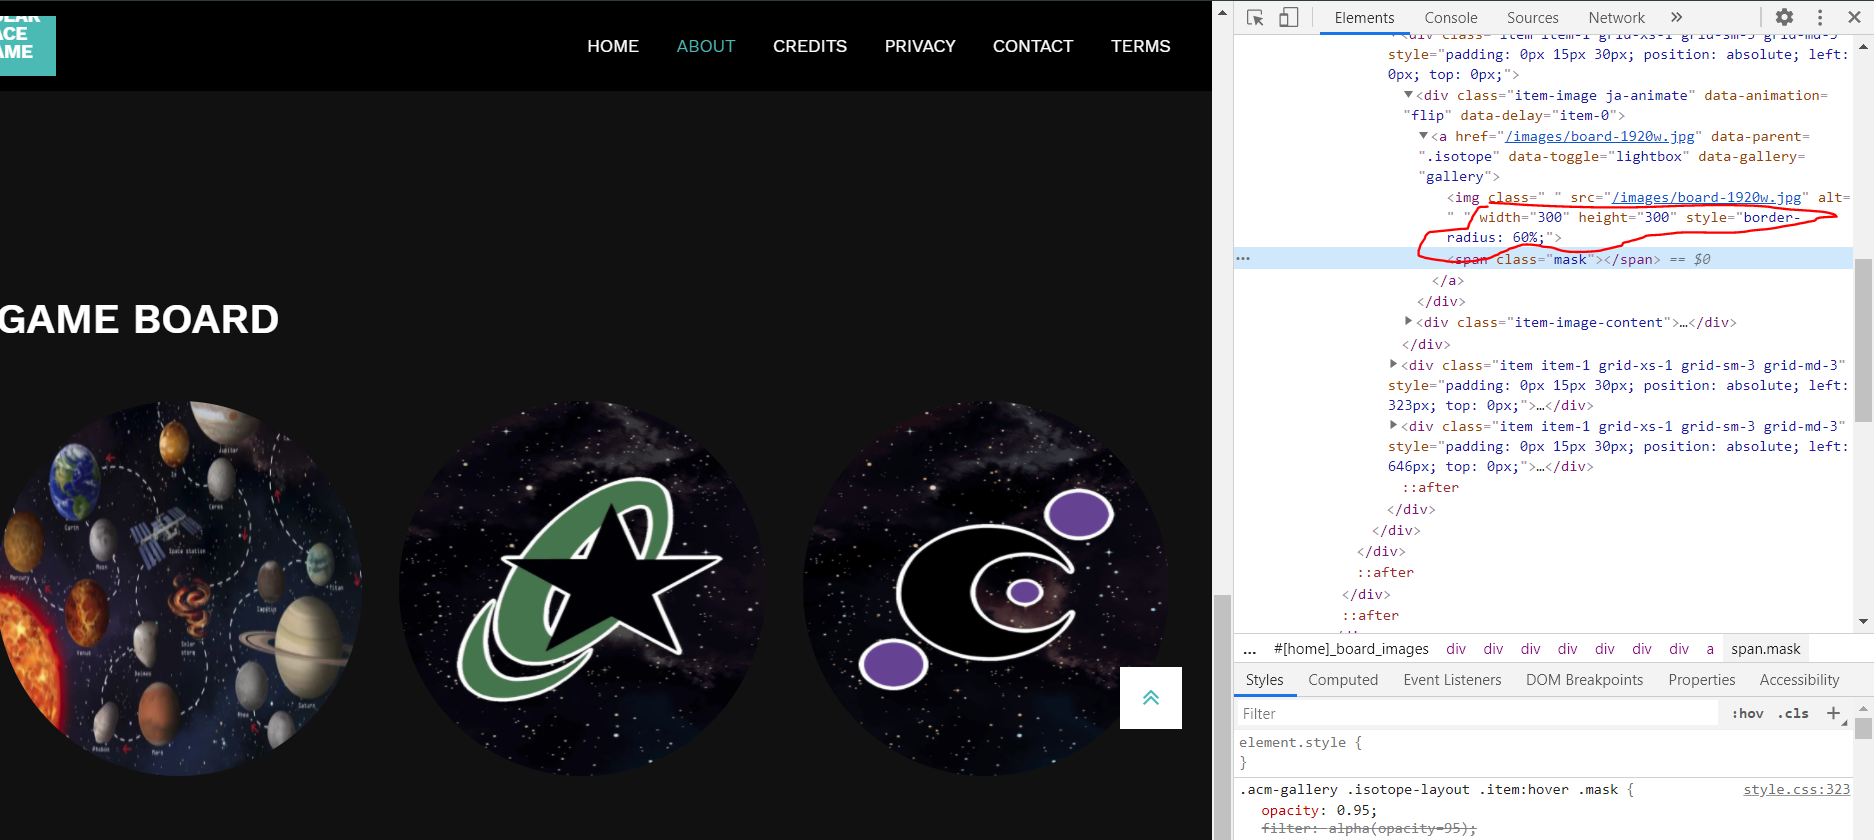Close the DevTools panel
The width and height of the screenshot is (1874, 840).
pyautogui.click(x=1854, y=17)
